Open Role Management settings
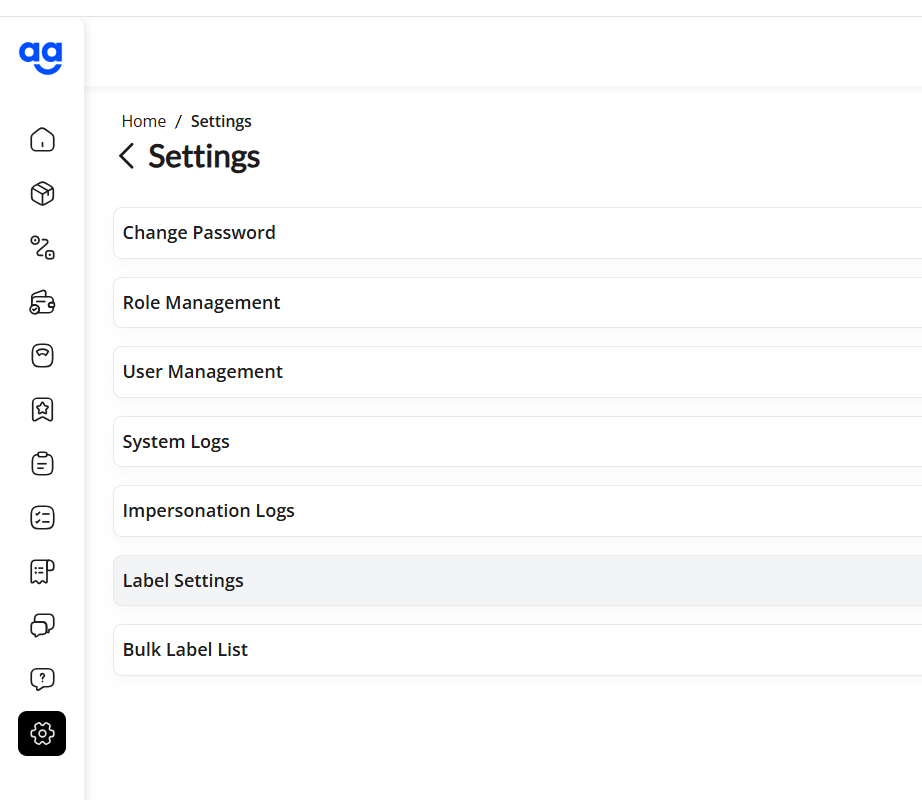This screenshot has height=800, width=922. [x=517, y=303]
